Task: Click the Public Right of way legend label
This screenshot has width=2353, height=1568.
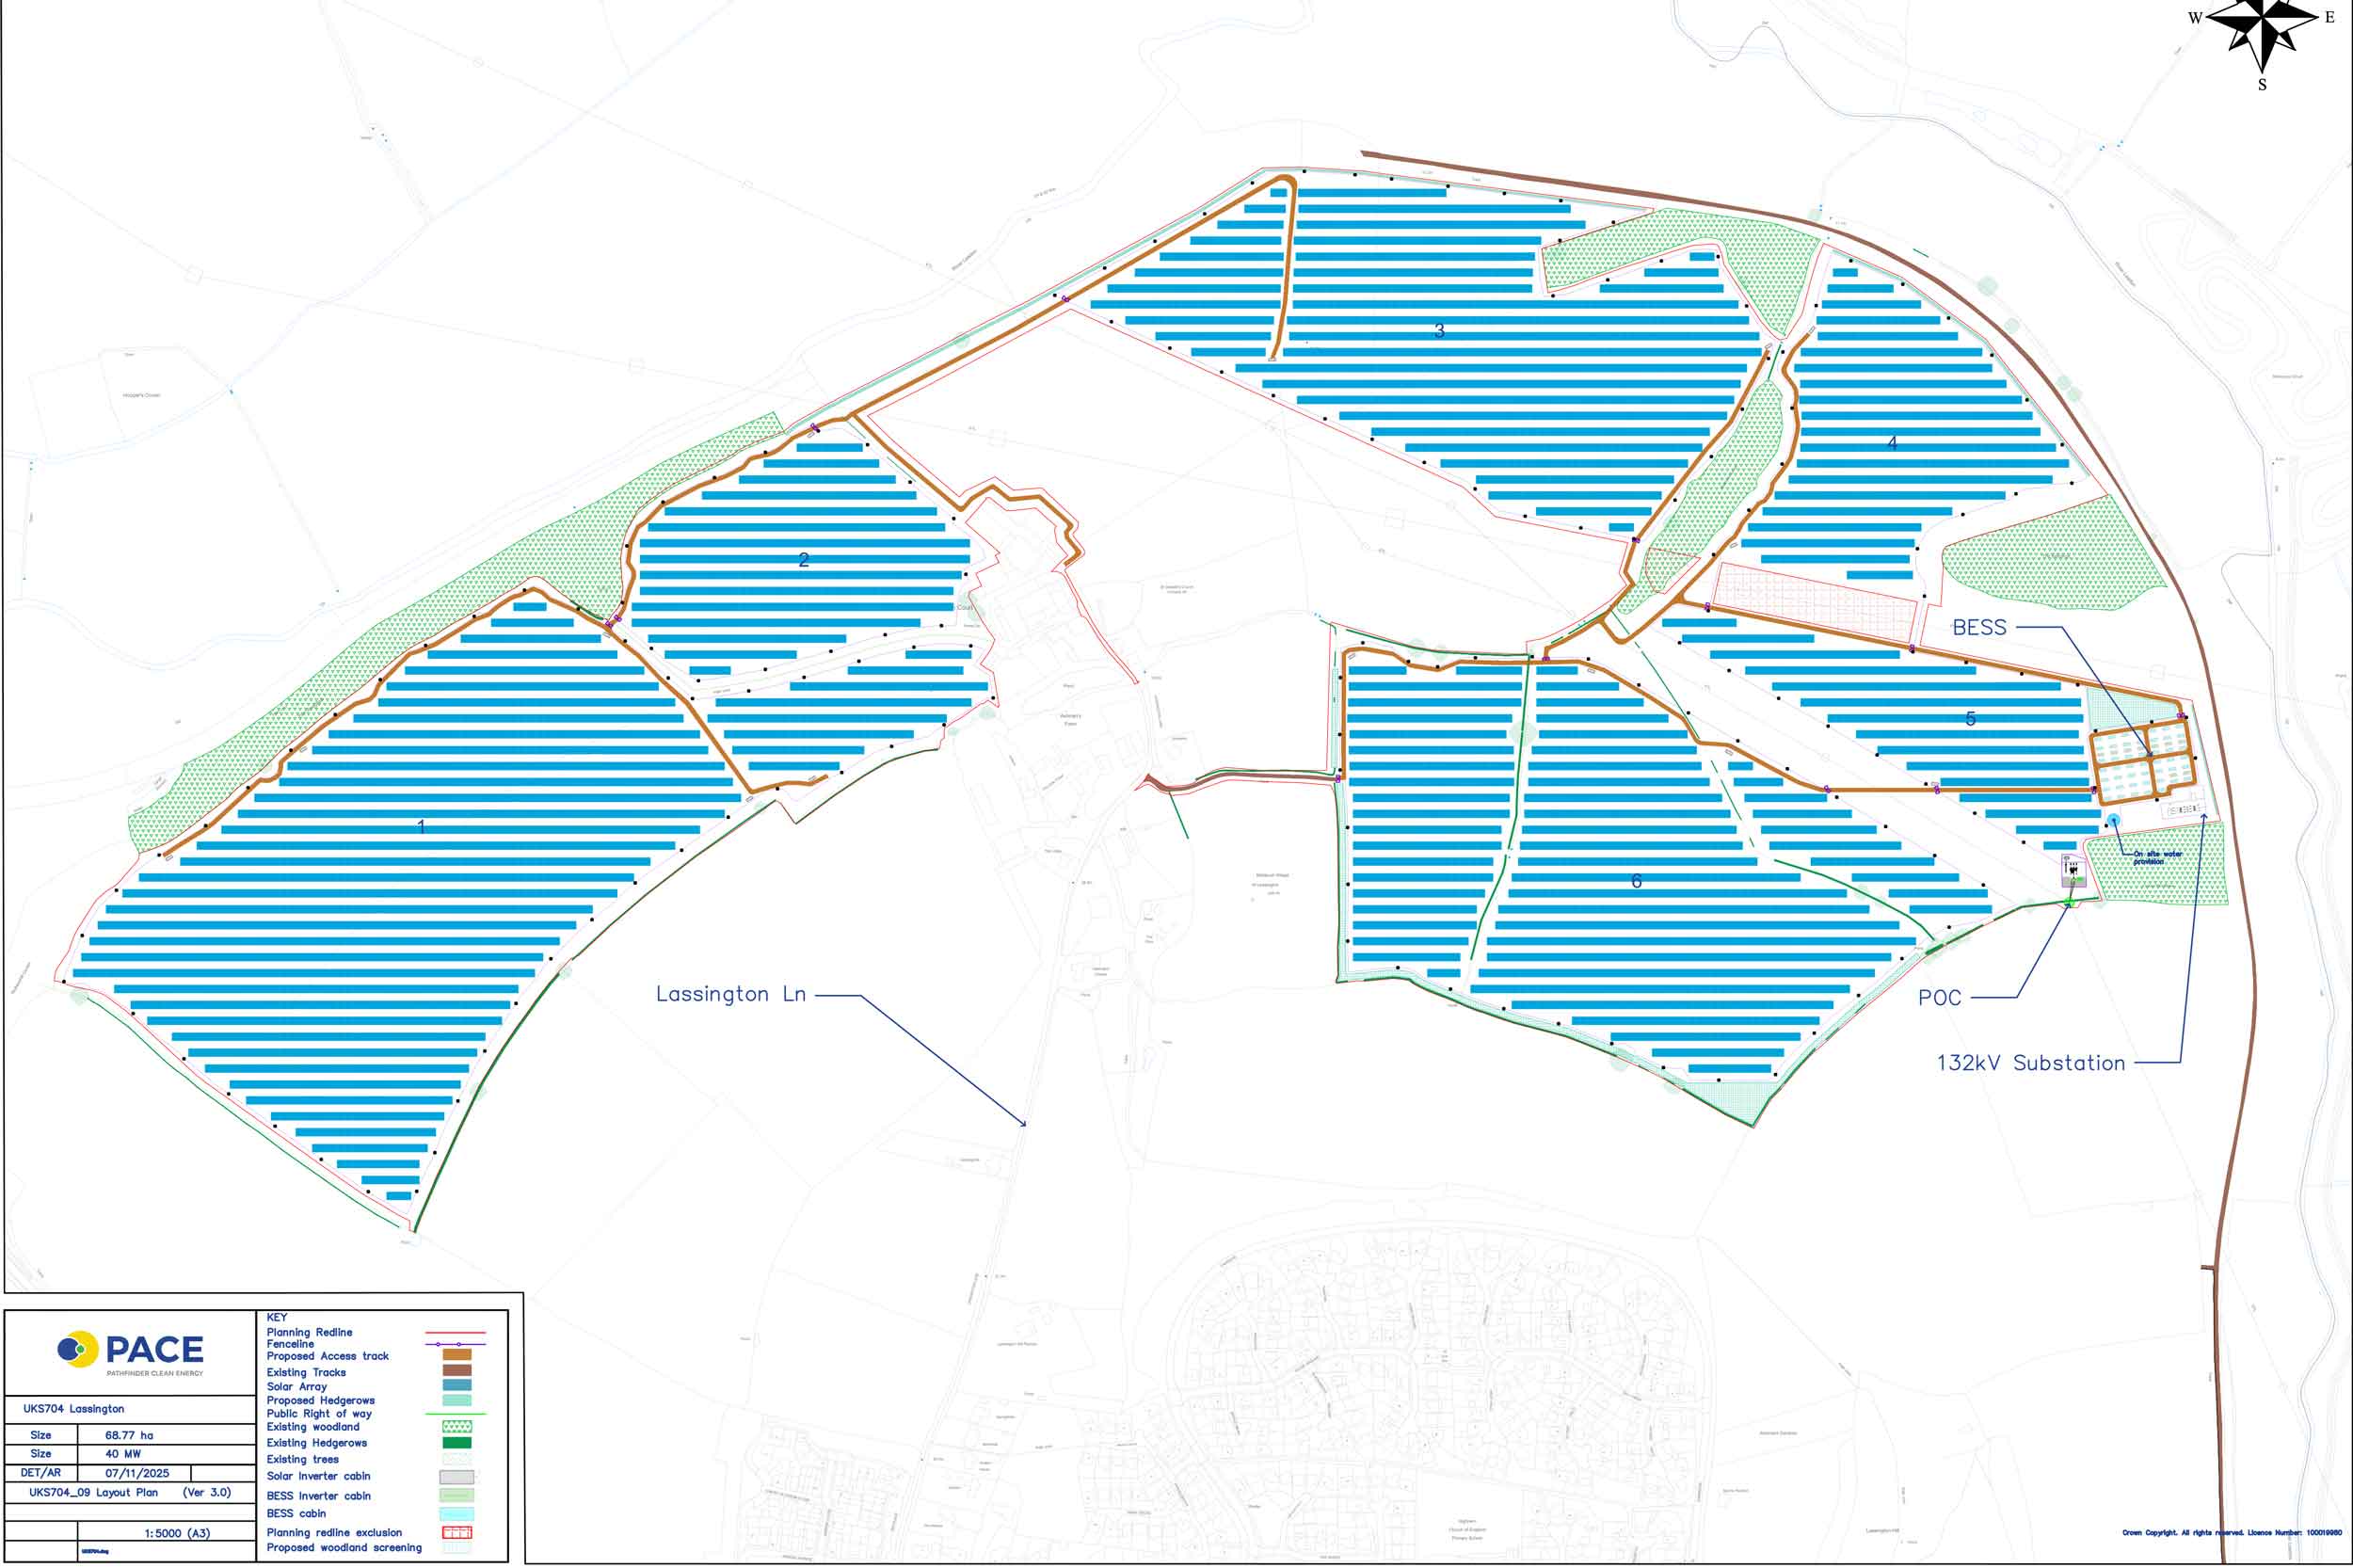Action: click(319, 1414)
